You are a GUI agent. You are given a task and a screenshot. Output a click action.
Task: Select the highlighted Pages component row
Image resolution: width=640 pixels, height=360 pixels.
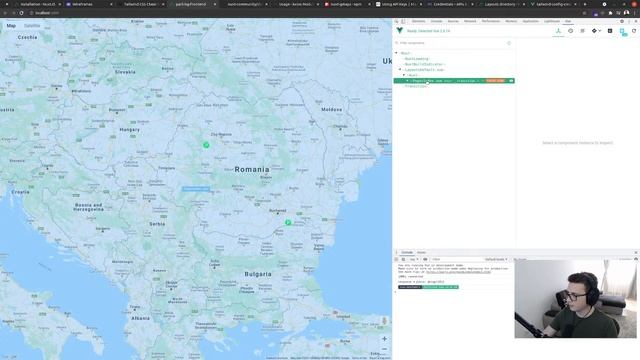(454, 81)
